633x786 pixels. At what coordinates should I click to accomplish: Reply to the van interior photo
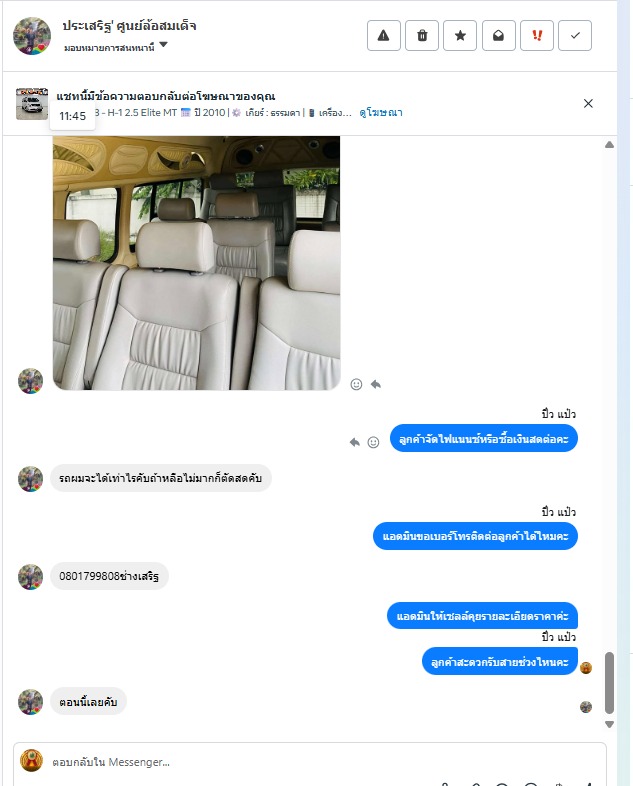(376, 384)
